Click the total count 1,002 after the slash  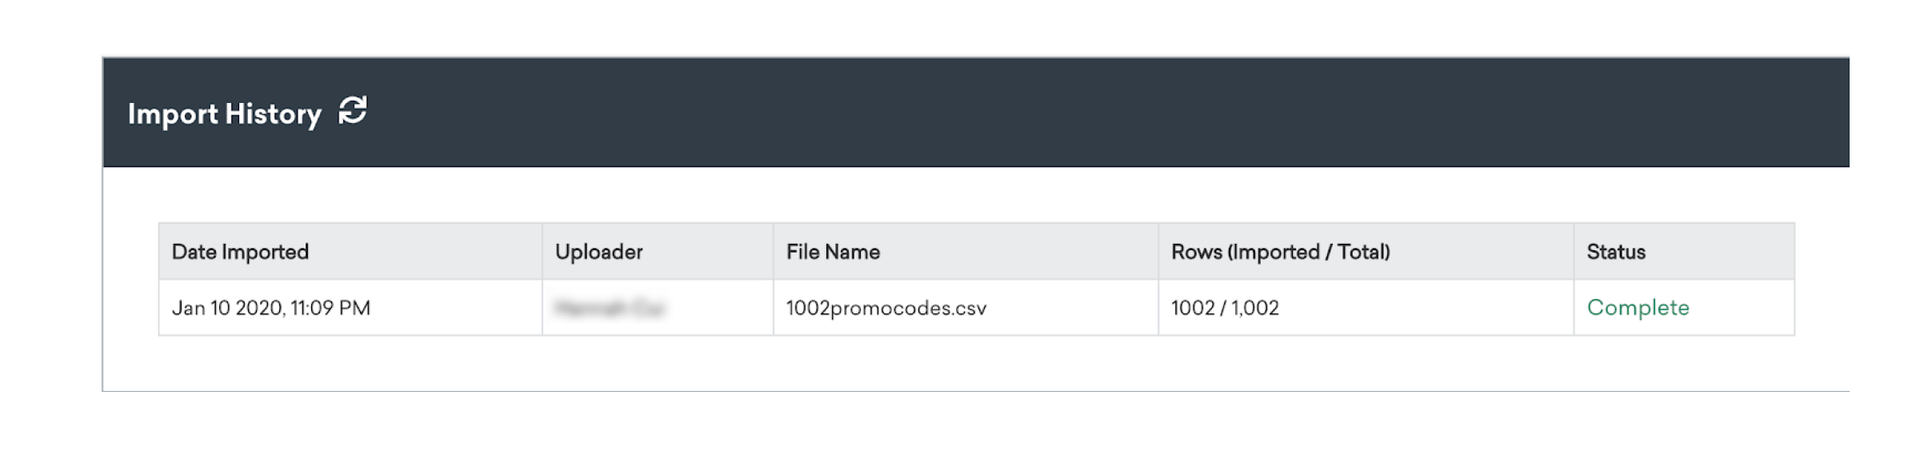(x=1255, y=308)
